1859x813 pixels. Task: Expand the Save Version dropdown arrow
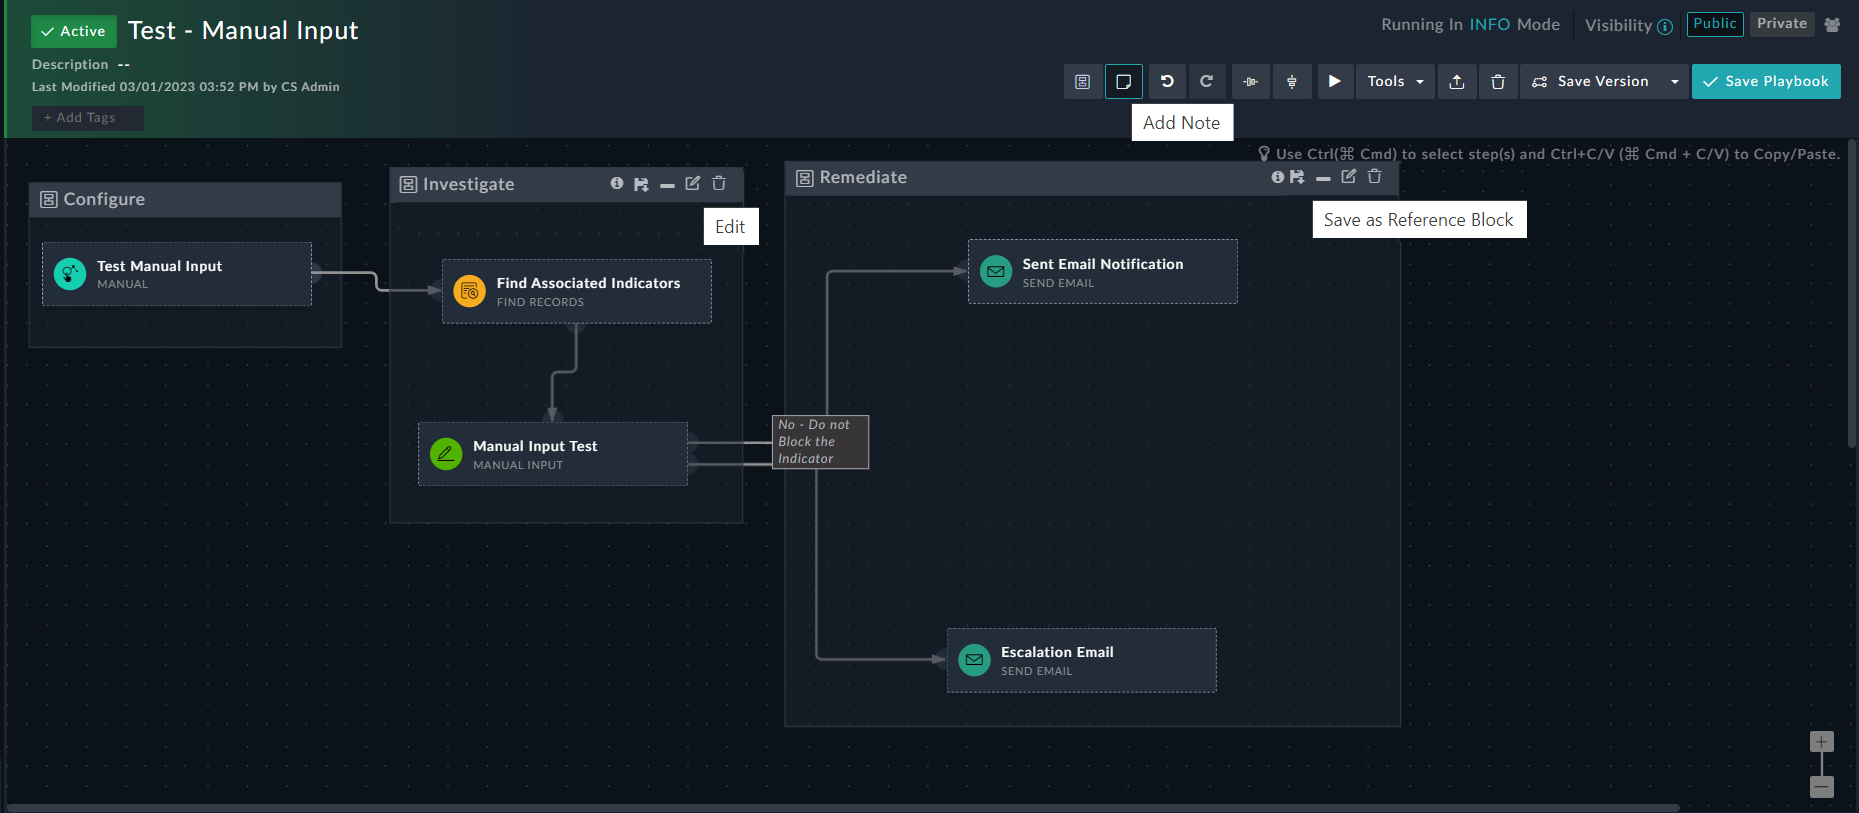(x=1674, y=82)
